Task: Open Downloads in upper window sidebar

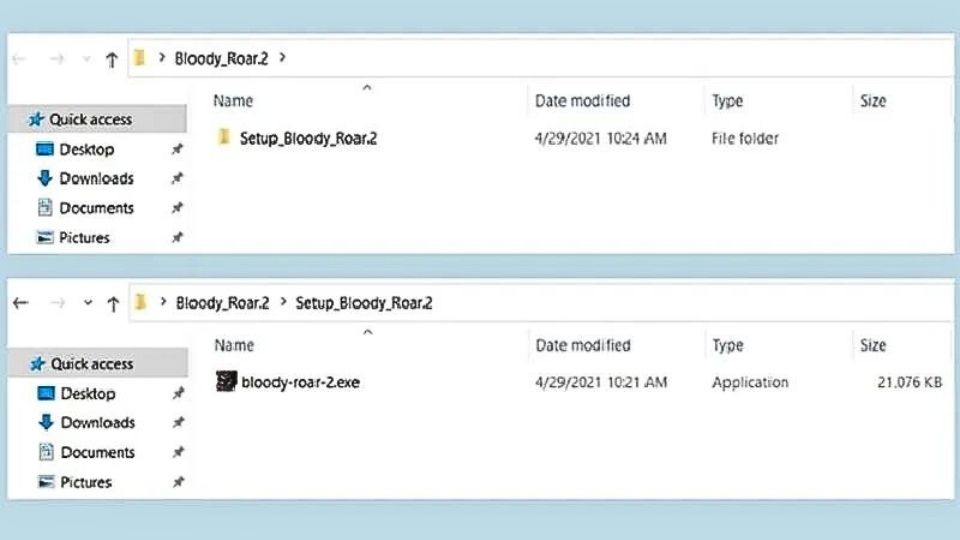Action: tap(96, 179)
